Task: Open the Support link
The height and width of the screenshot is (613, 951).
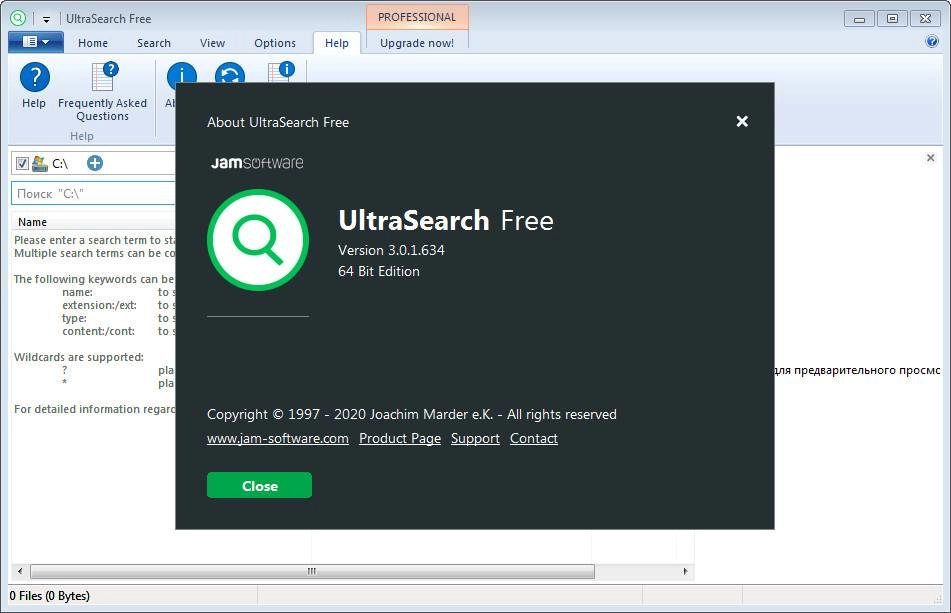Action: tap(475, 438)
